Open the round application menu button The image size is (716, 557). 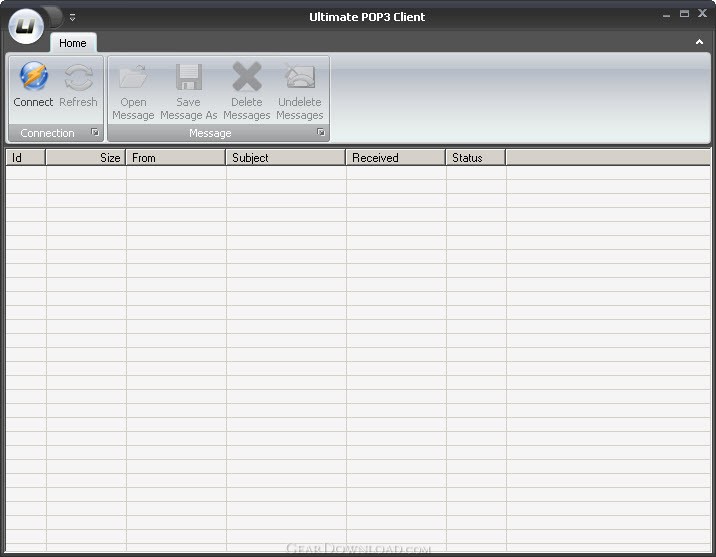pos(26,26)
